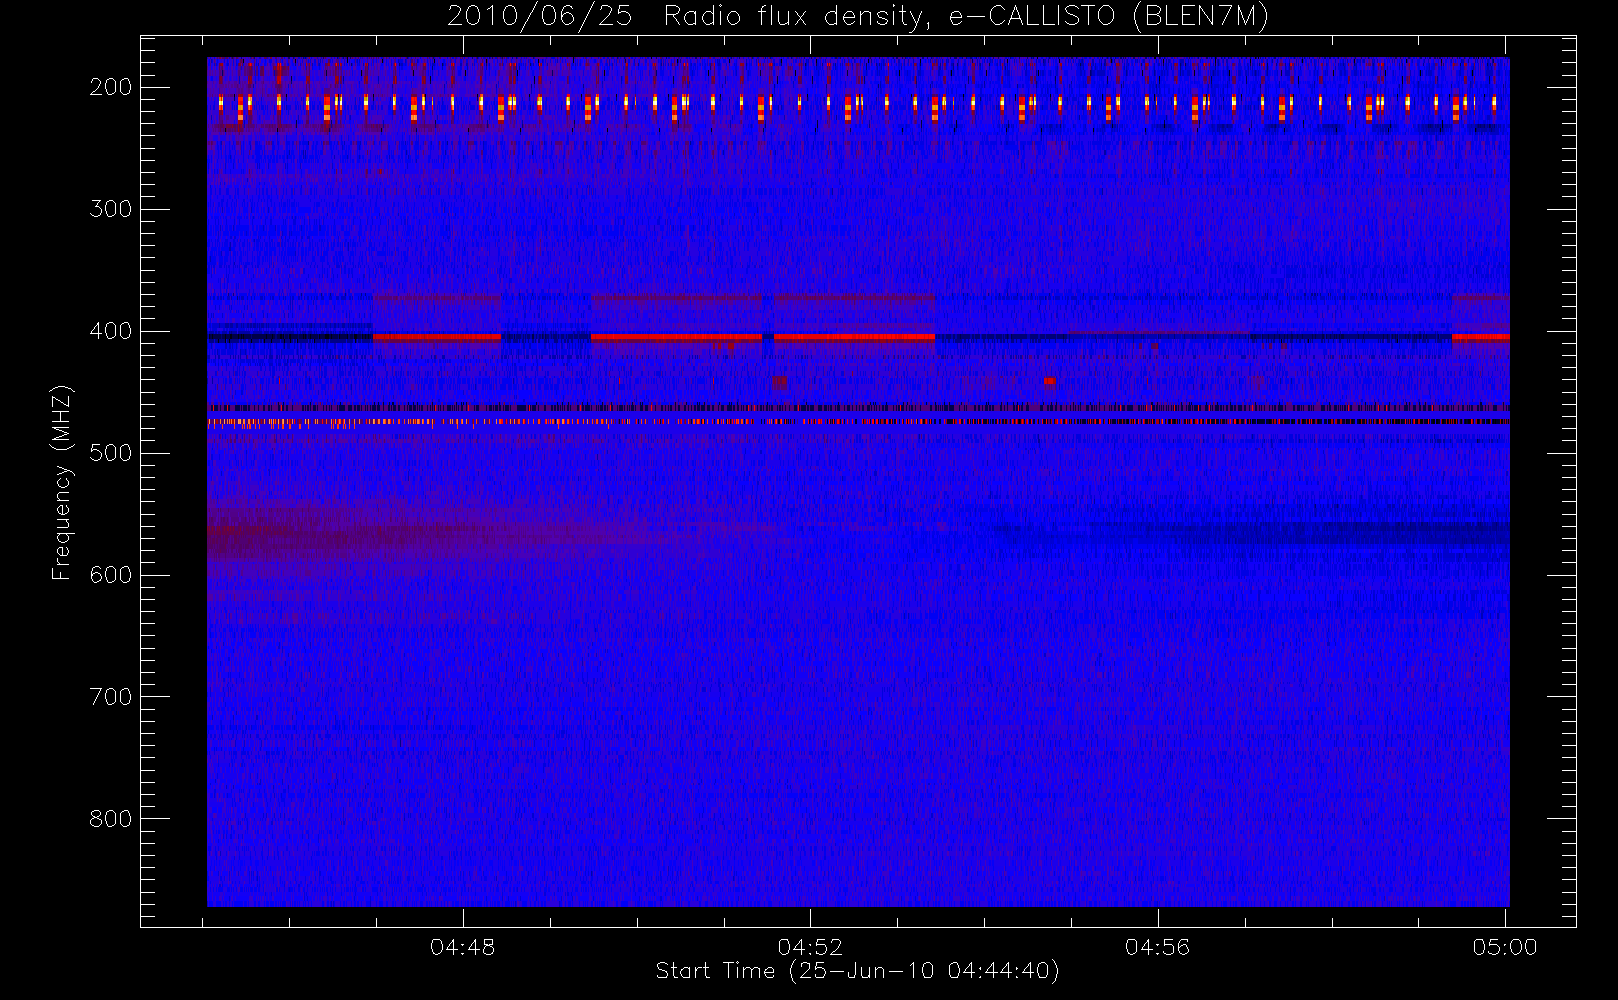Click the 200 frequency tick label

[110, 87]
